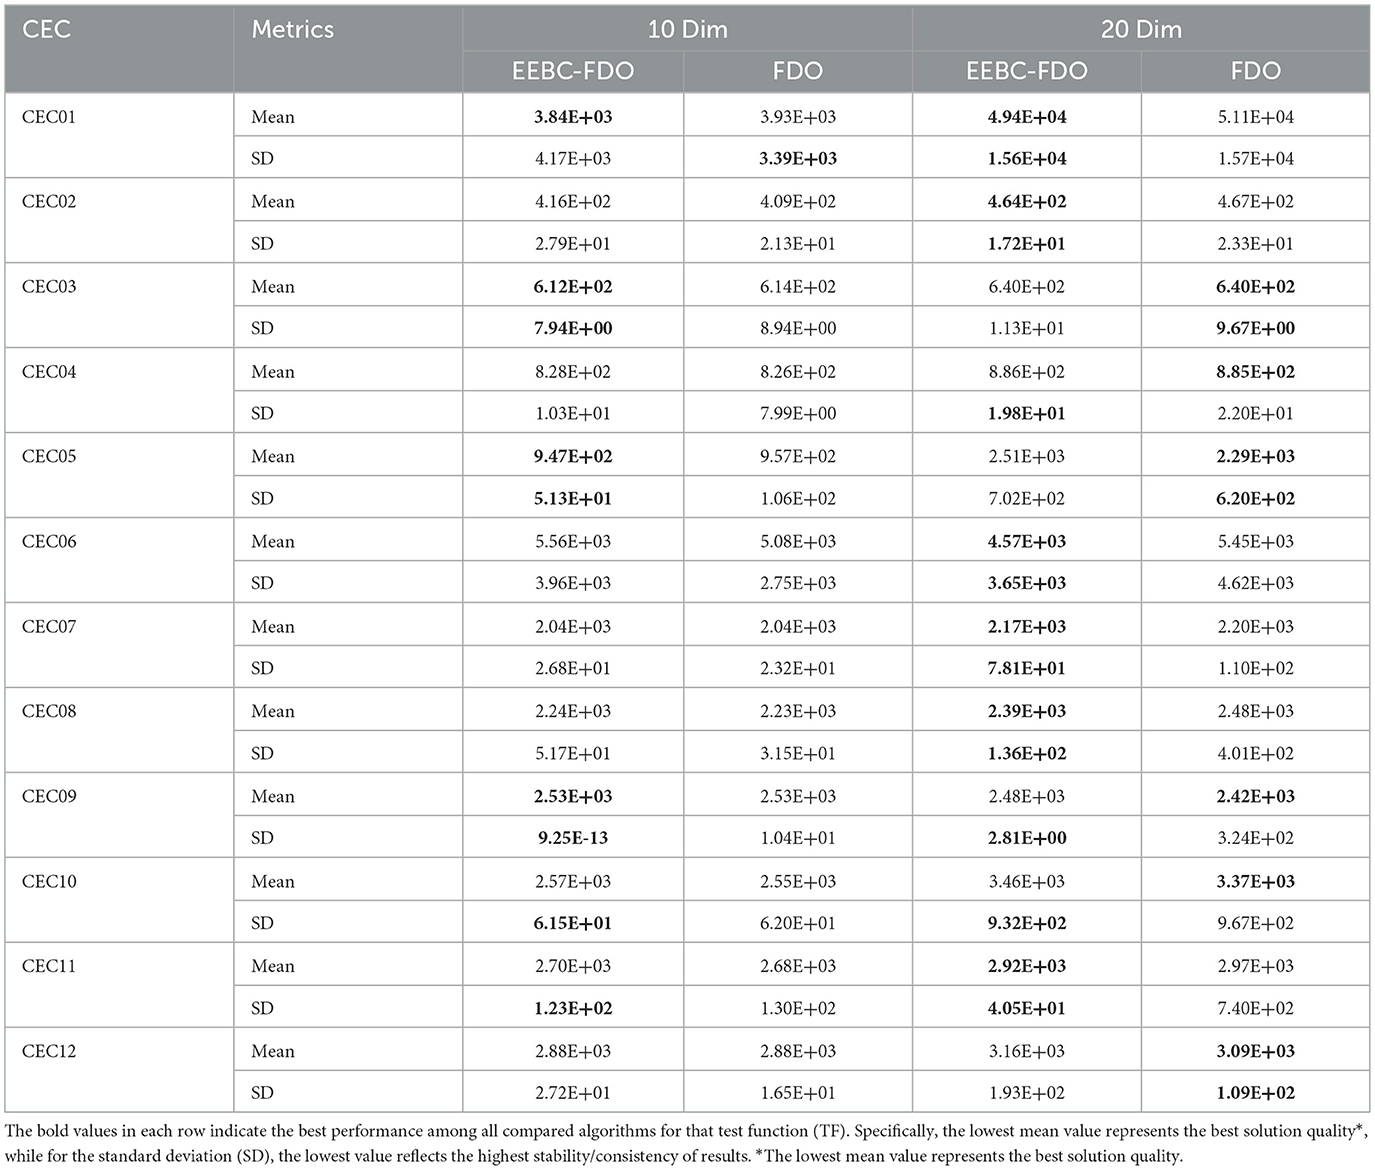
Task: Select the CEC01 row label
Action: [x=49, y=117]
